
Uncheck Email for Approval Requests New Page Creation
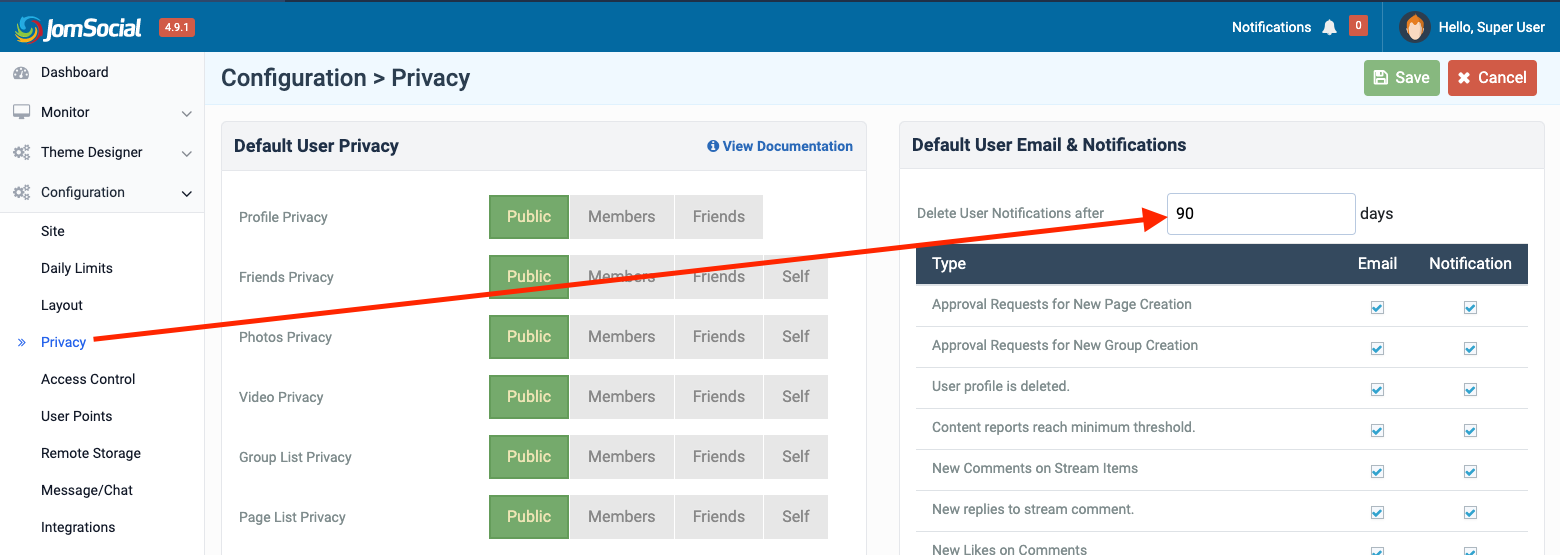1377,308
